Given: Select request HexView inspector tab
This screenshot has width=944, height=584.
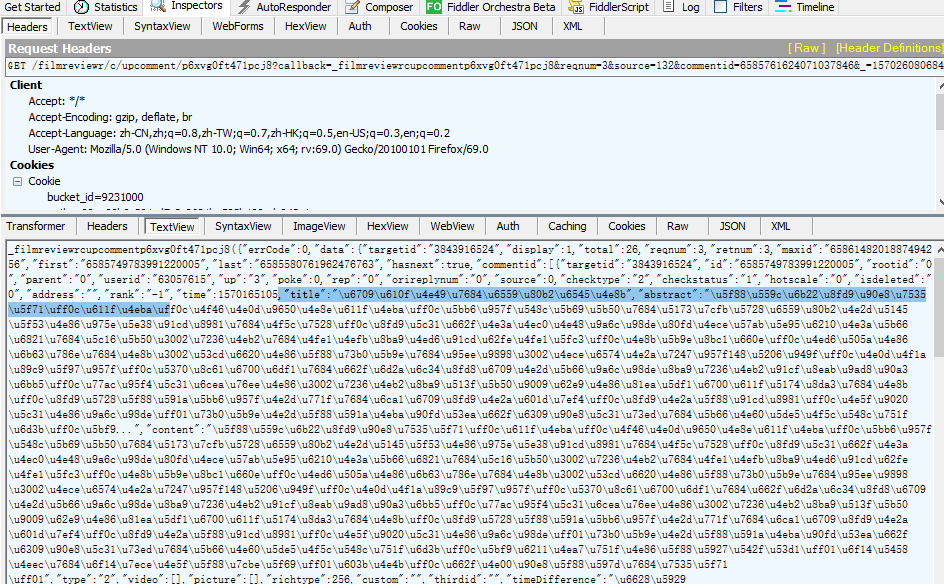Looking at the screenshot, I should point(305,26).
